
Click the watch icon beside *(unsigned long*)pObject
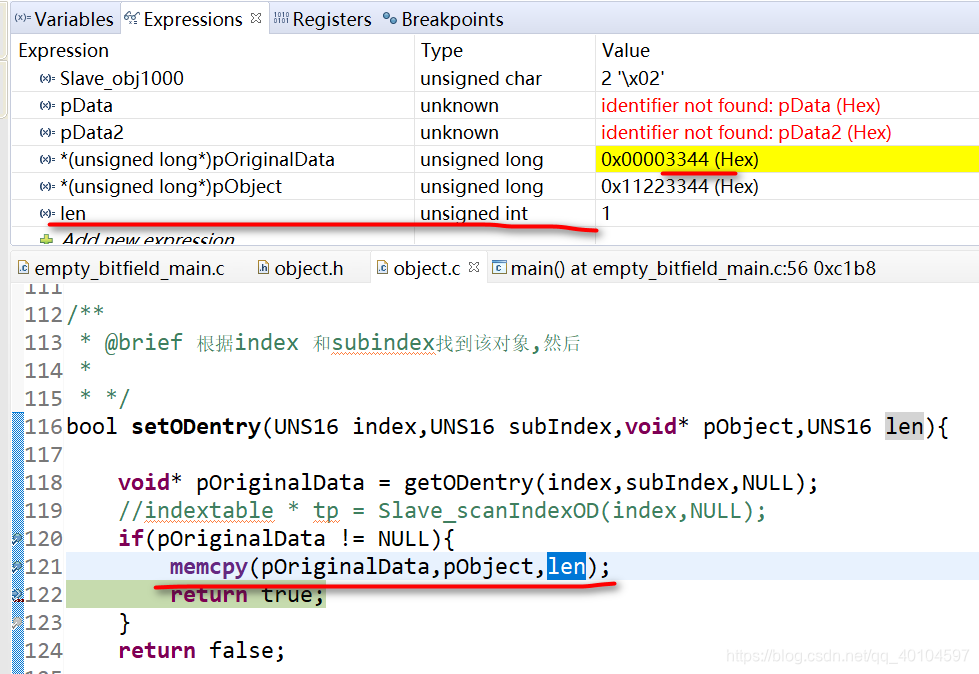point(47,187)
